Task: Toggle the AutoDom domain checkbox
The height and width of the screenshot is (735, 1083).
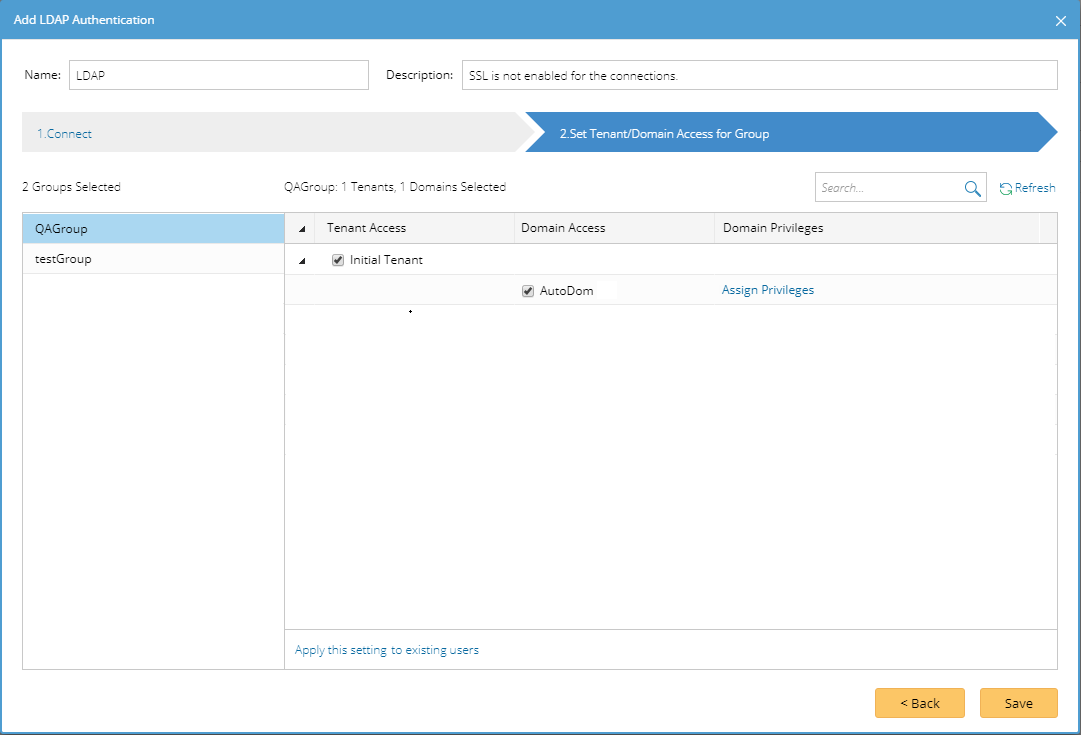Action: [528, 291]
